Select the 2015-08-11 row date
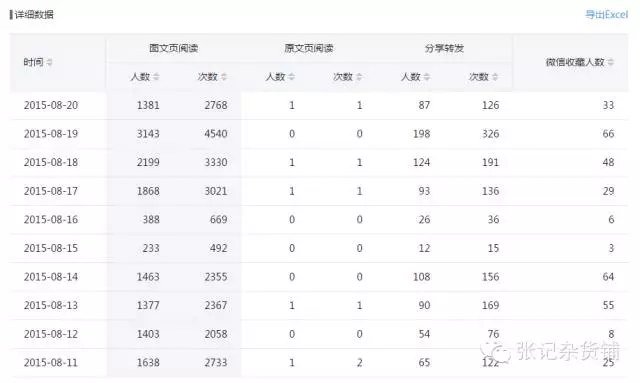The image size is (640, 383). (x=51, y=363)
